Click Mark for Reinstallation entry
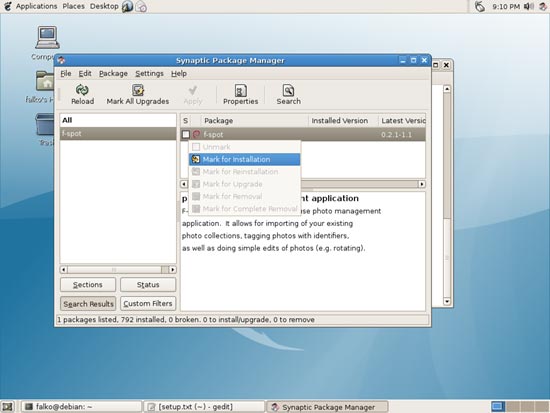Image resolution: width=550 pixels, height=413 pixels. coord(244,172)
